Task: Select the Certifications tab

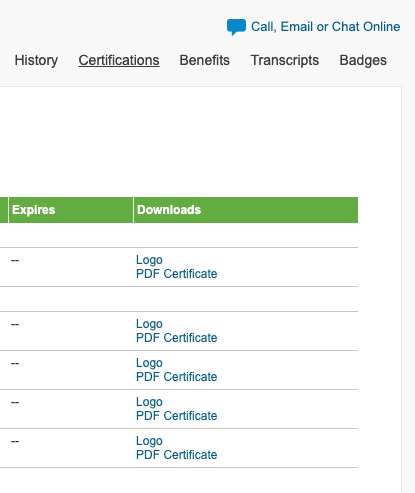Action: 119,60
